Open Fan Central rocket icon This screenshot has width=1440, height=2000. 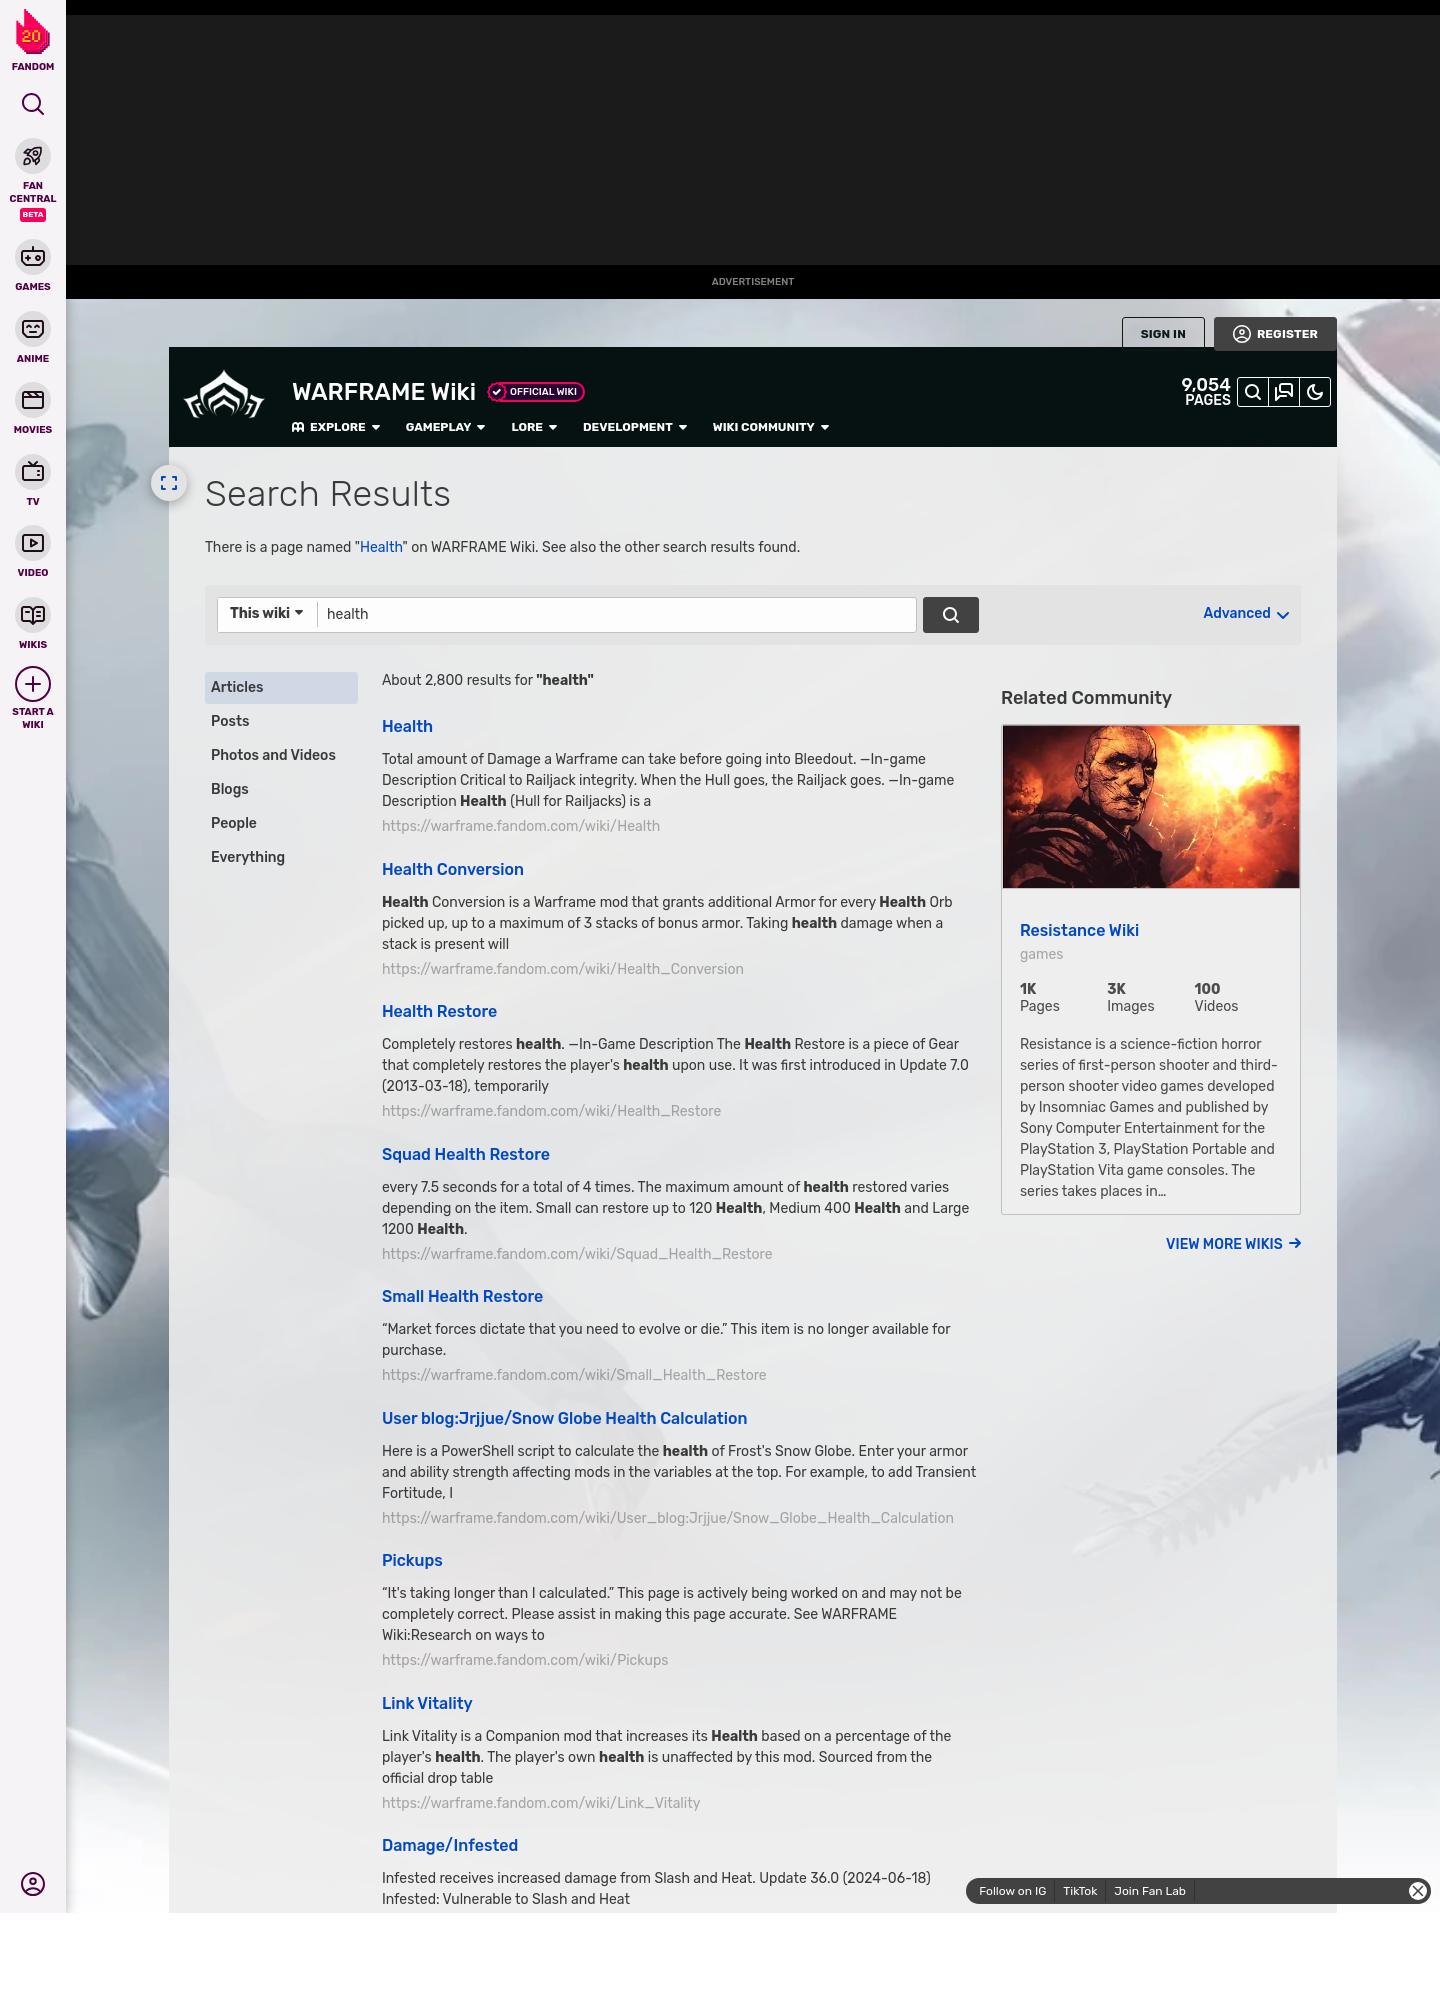pos(33,156)
